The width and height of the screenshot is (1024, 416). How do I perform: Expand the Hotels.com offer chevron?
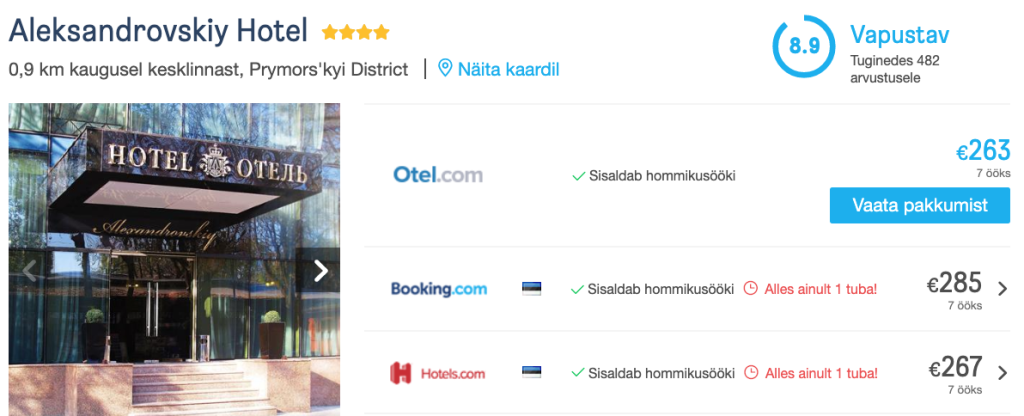point(1003,374)
